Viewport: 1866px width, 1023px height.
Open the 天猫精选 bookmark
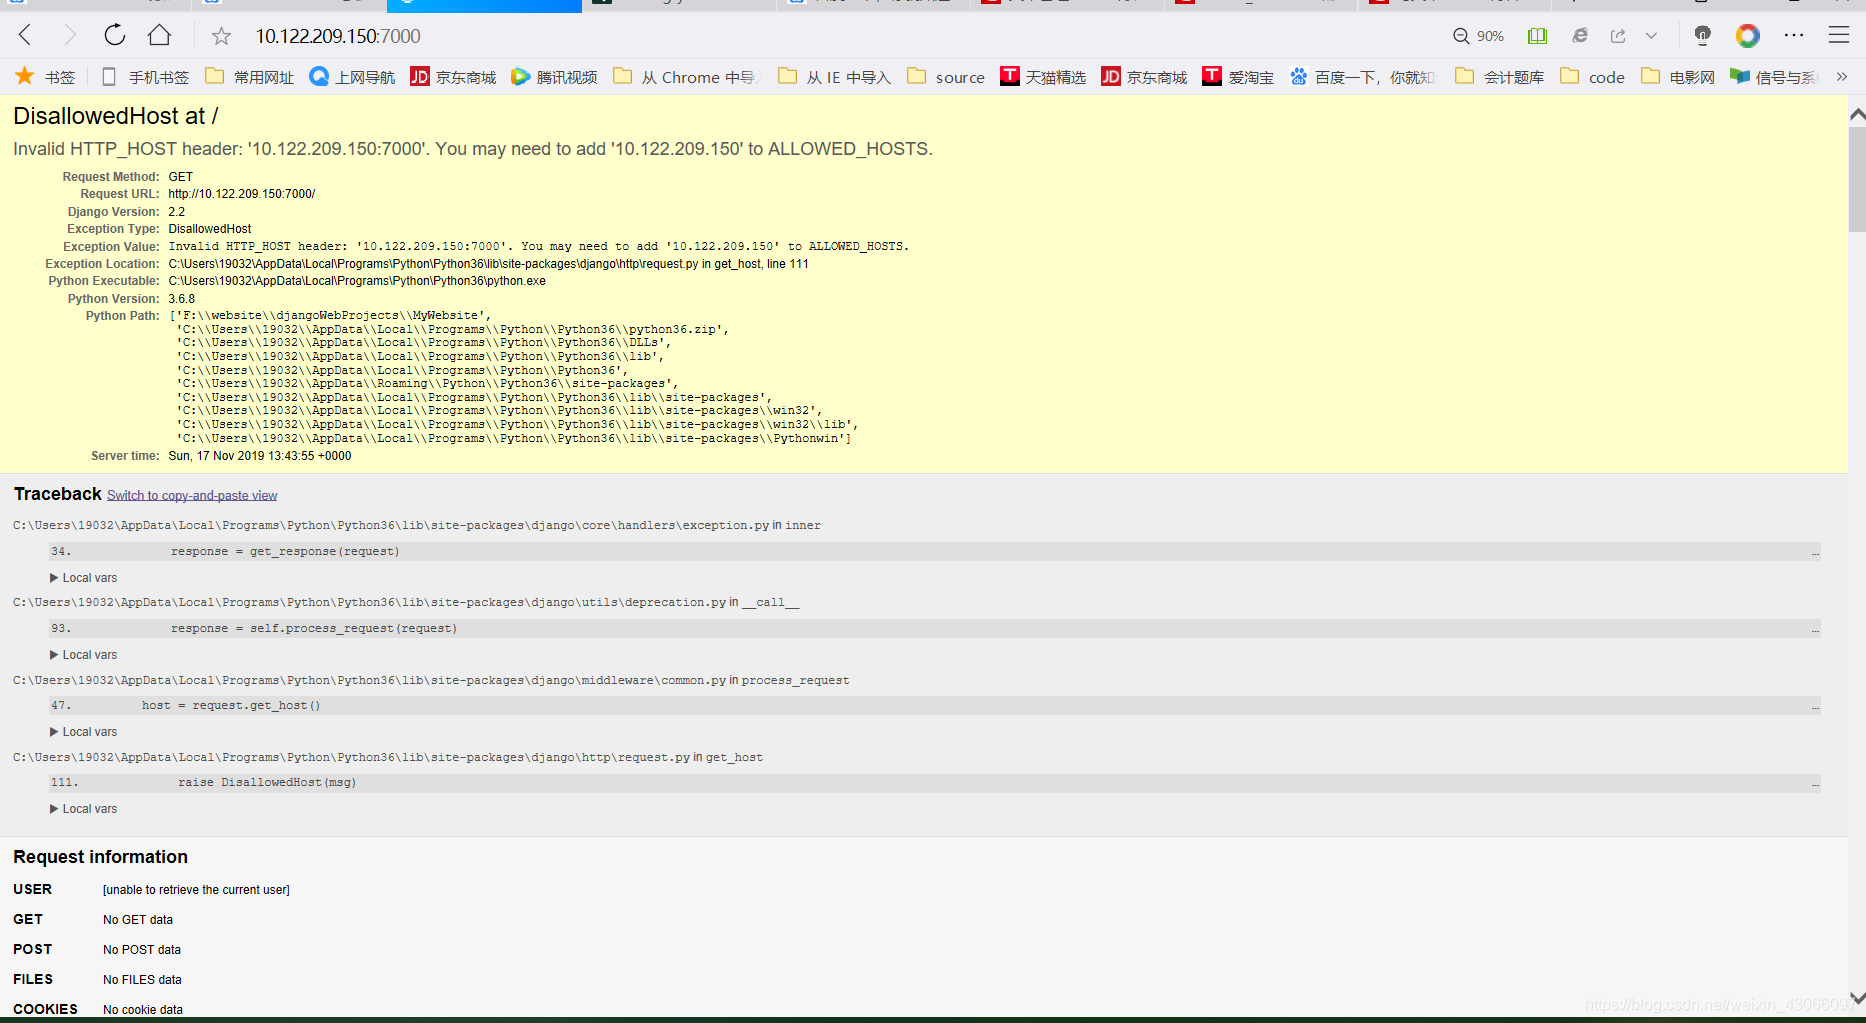point(1043,77)
